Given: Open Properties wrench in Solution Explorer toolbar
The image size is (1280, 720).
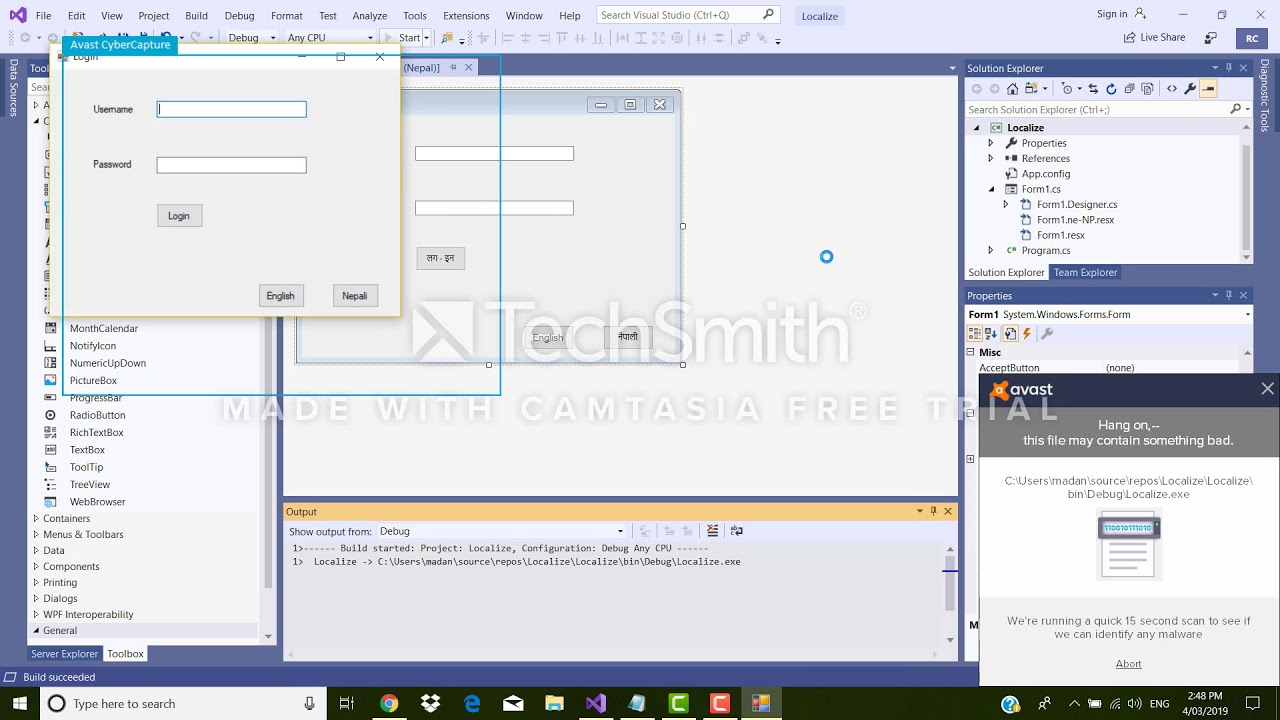Looking at the screenshot, I should [x=1190, y=89].
